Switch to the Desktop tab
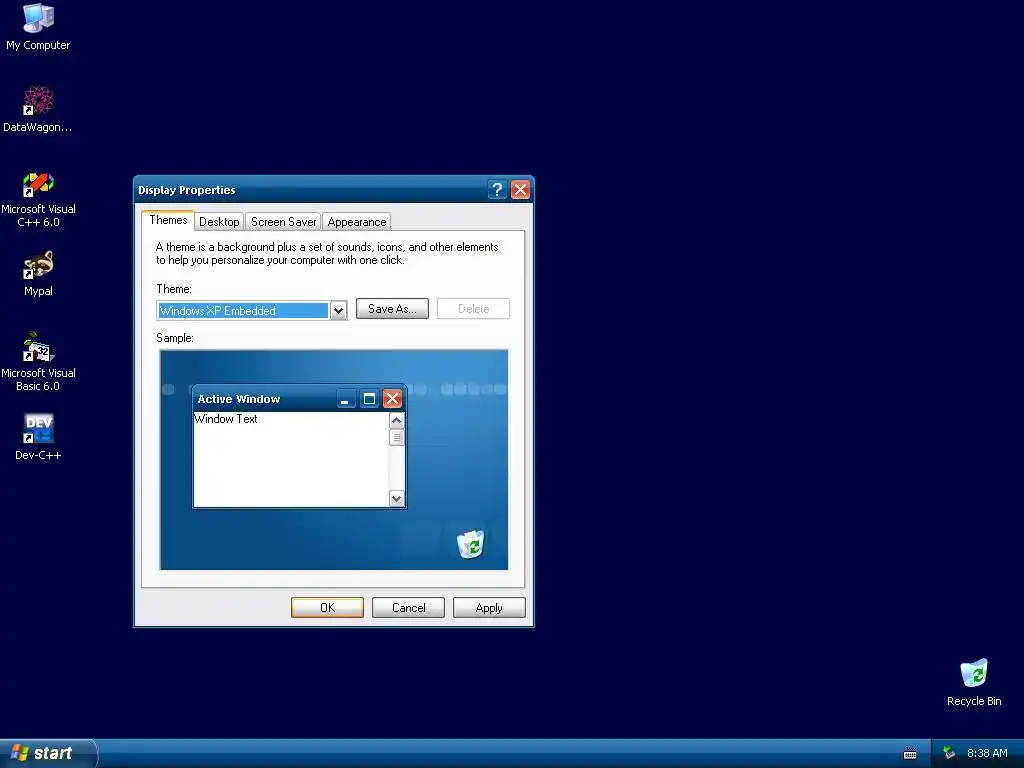Viewport: 1024px width, 768px height. pyautogui.click(x=219, y=222)
